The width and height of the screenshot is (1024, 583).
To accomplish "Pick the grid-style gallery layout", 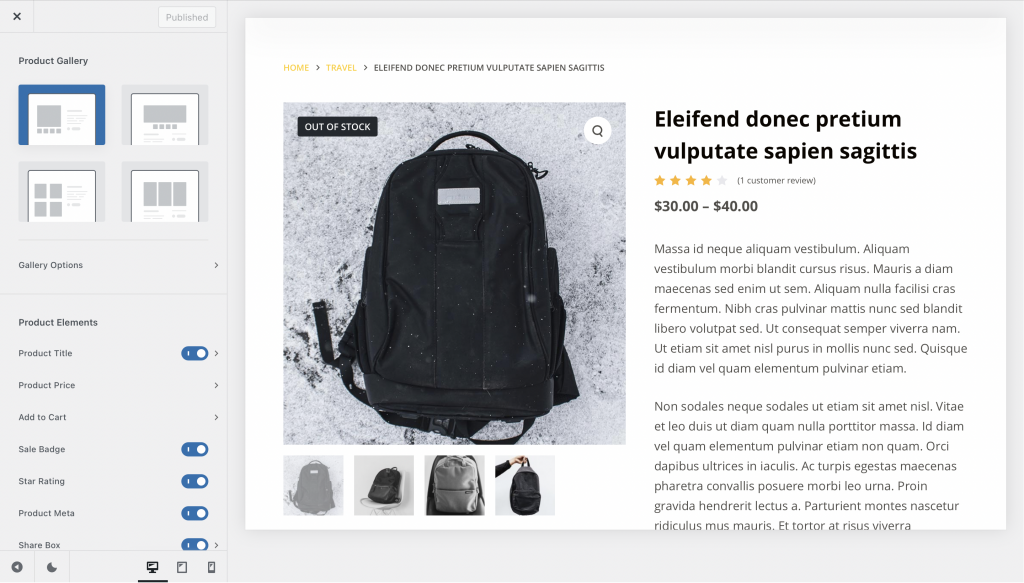I will pyautogui.click(x=61, y=192).
